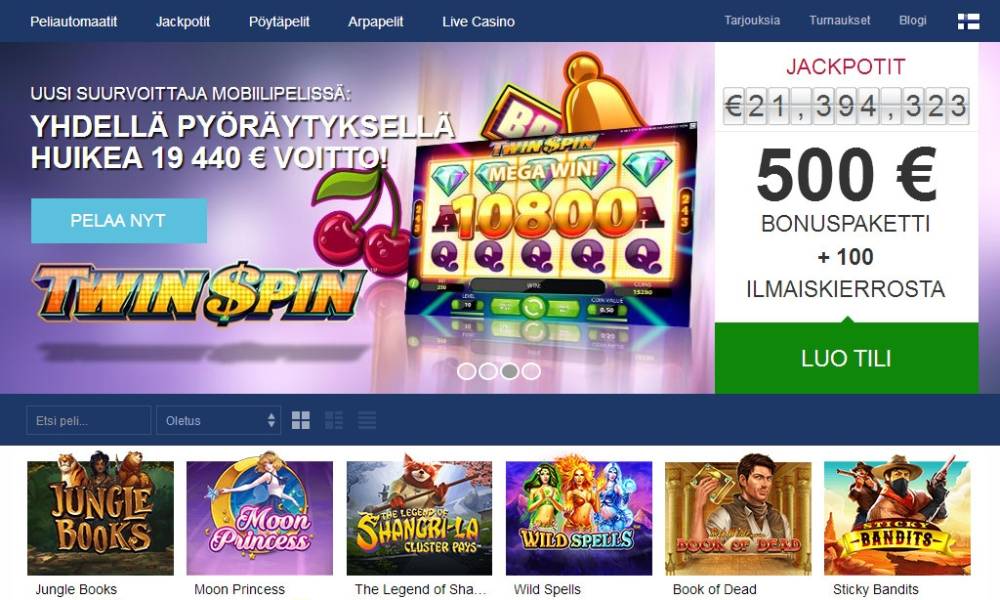Open the Blogi link
This screenshot has height=600, width=1000.
click(913, 20)
